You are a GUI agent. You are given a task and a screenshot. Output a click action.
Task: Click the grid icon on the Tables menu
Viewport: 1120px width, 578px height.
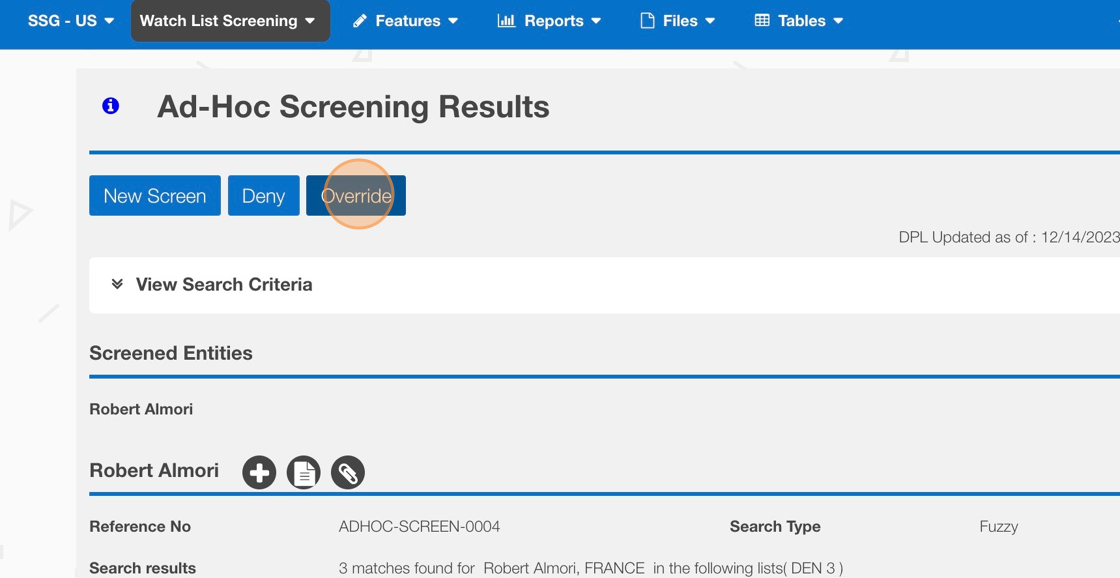click(x=762, y=21)
